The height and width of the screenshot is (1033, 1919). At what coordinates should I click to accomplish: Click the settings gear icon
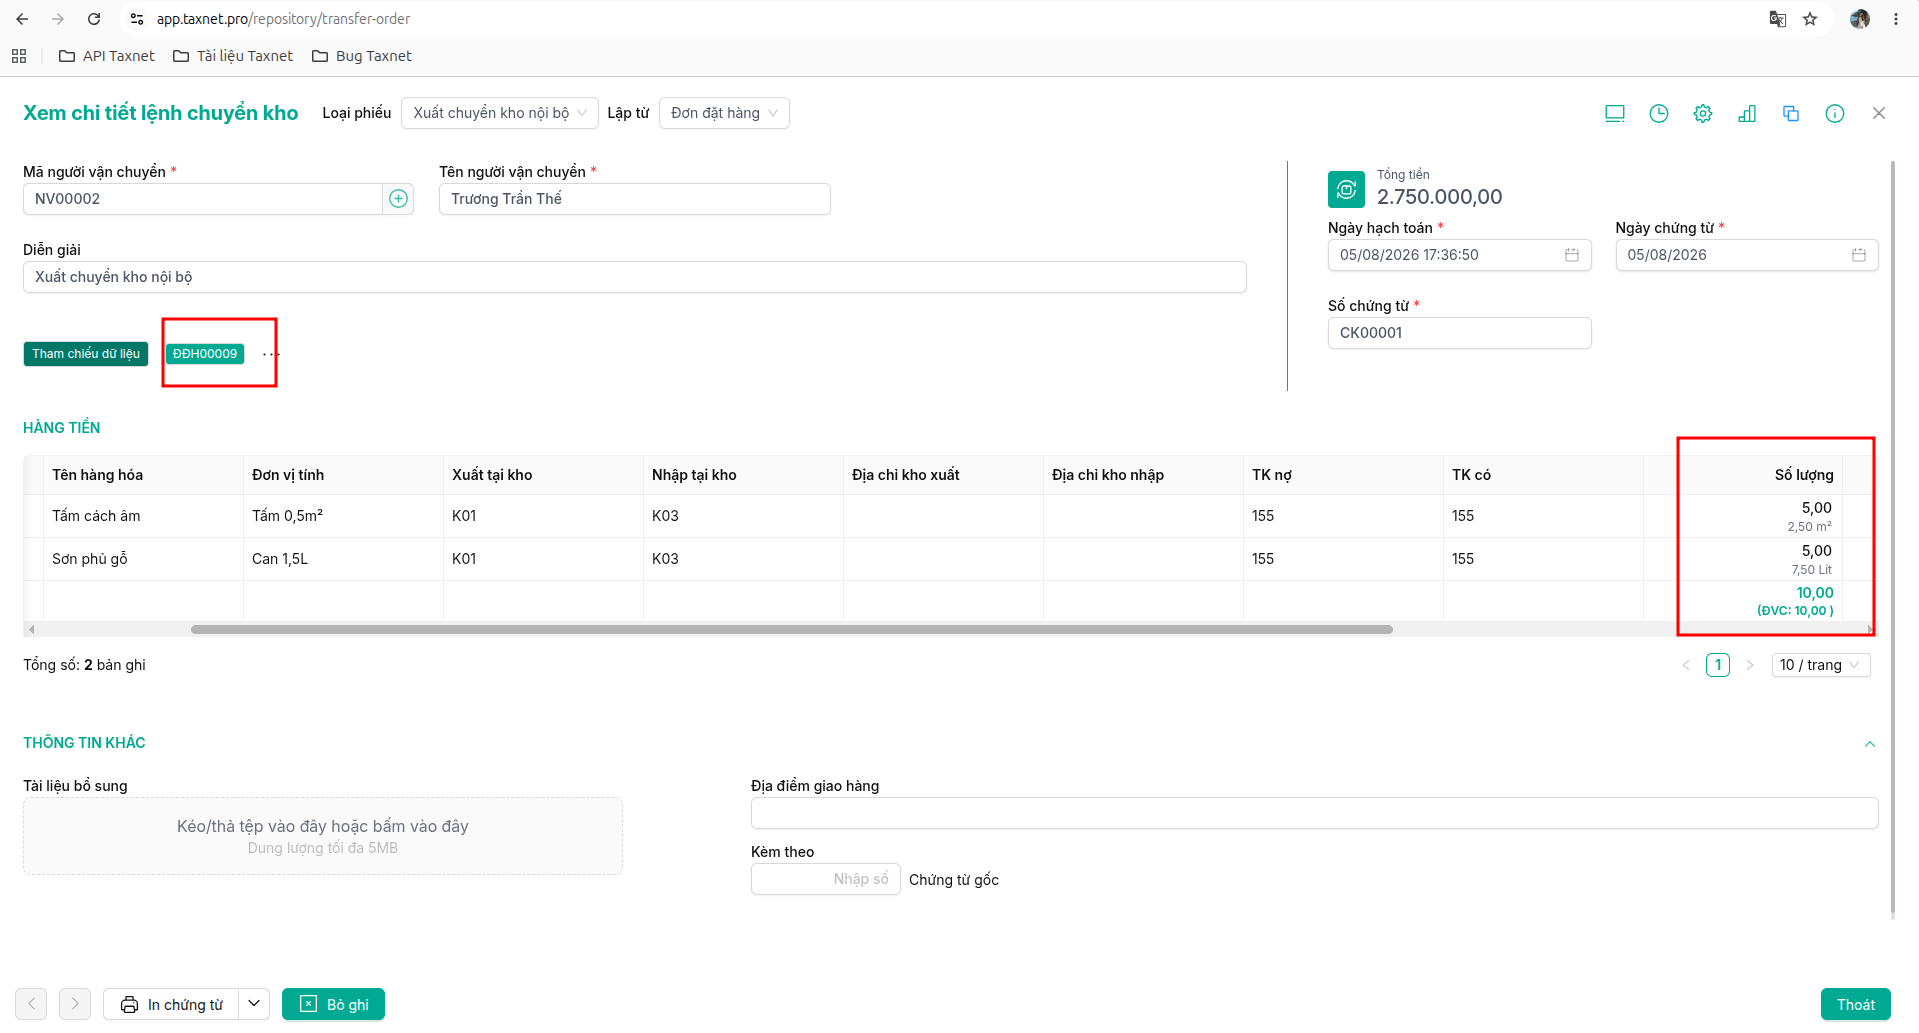[x=1703, y=113]
